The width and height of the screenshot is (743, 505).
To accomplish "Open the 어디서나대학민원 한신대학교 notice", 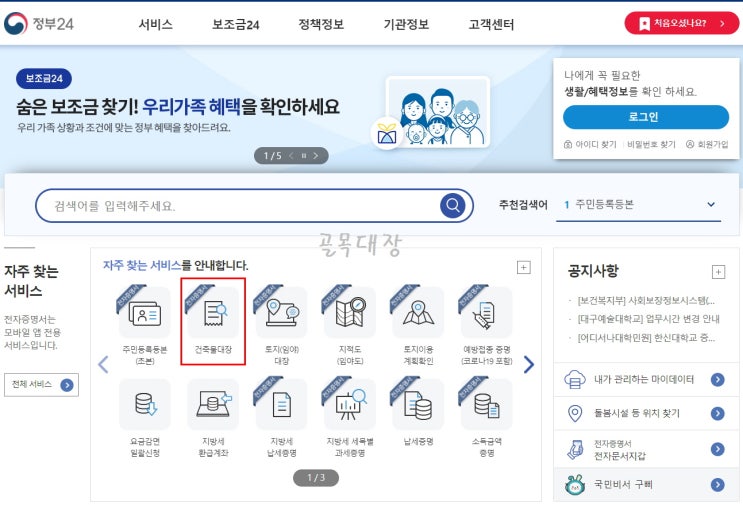I will click(646, 338).
